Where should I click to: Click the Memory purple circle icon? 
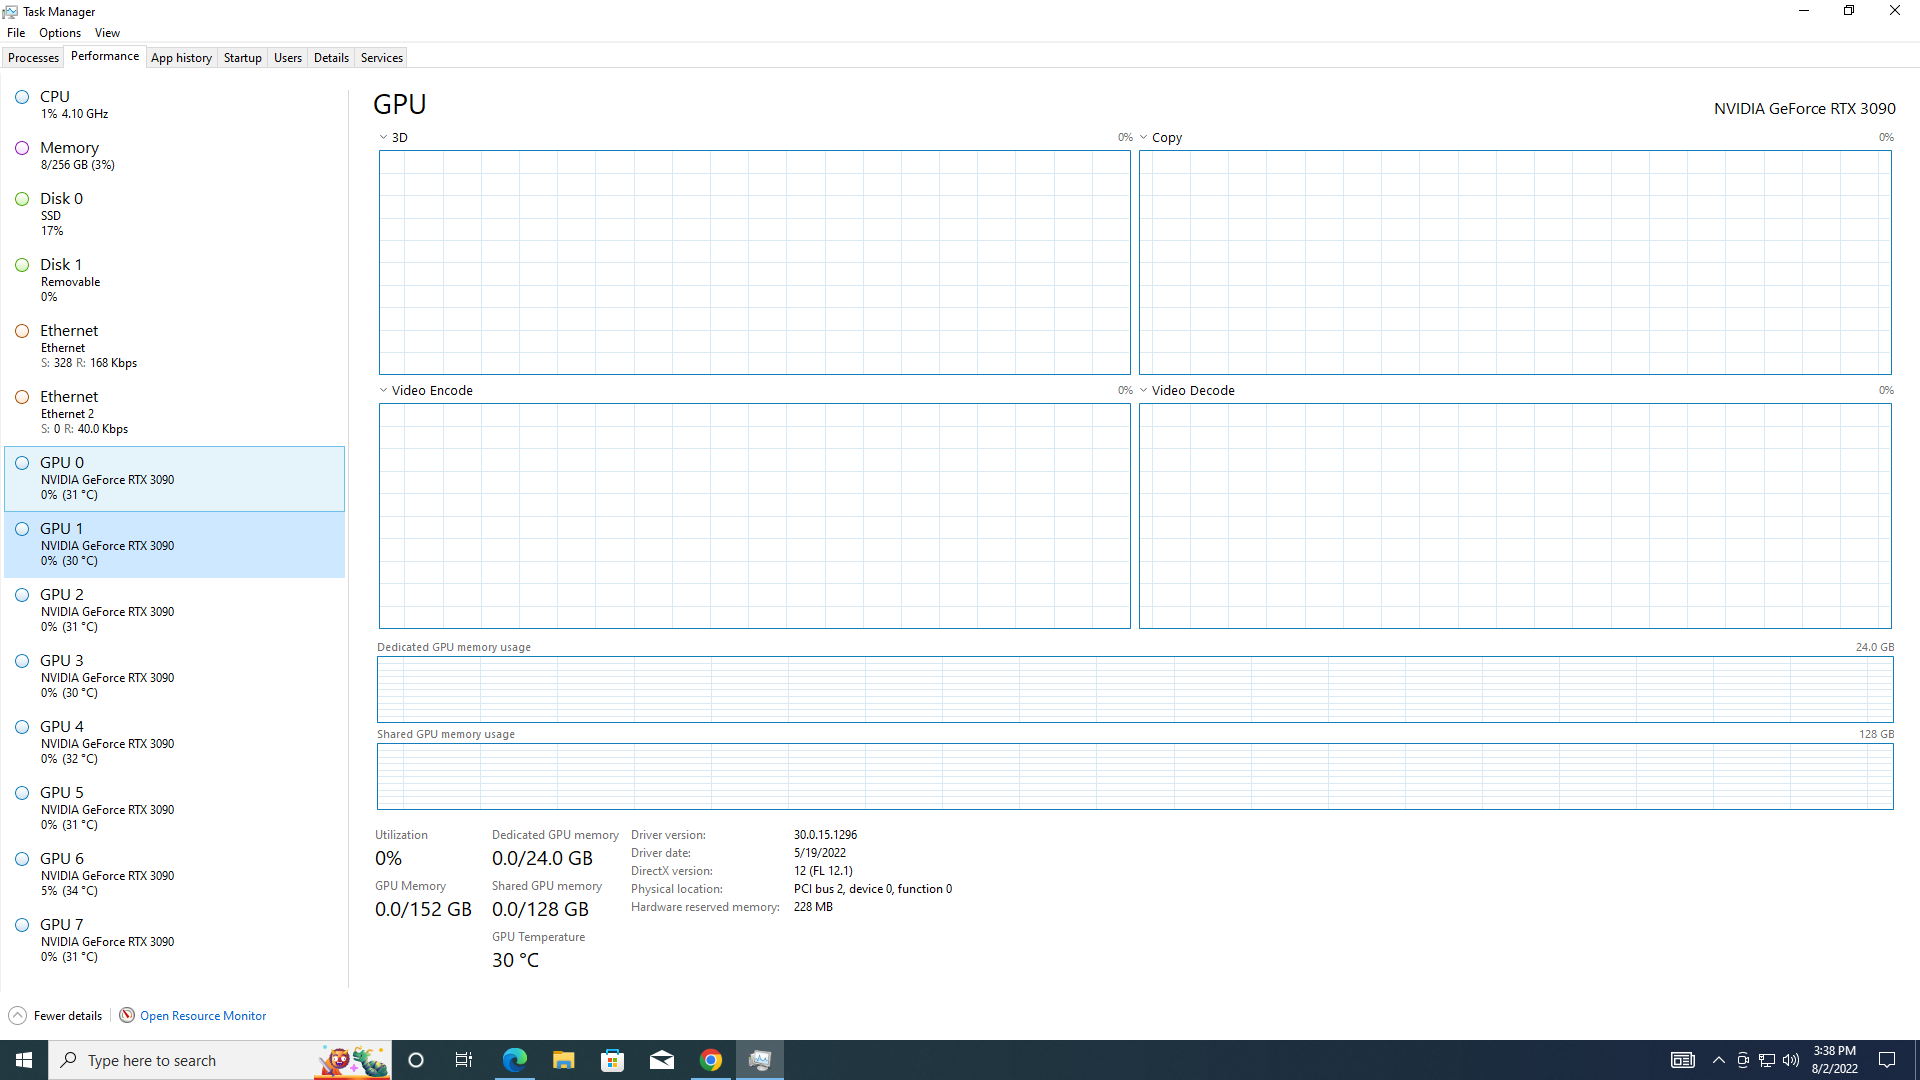pyautogui.click(x=22, y=148)
